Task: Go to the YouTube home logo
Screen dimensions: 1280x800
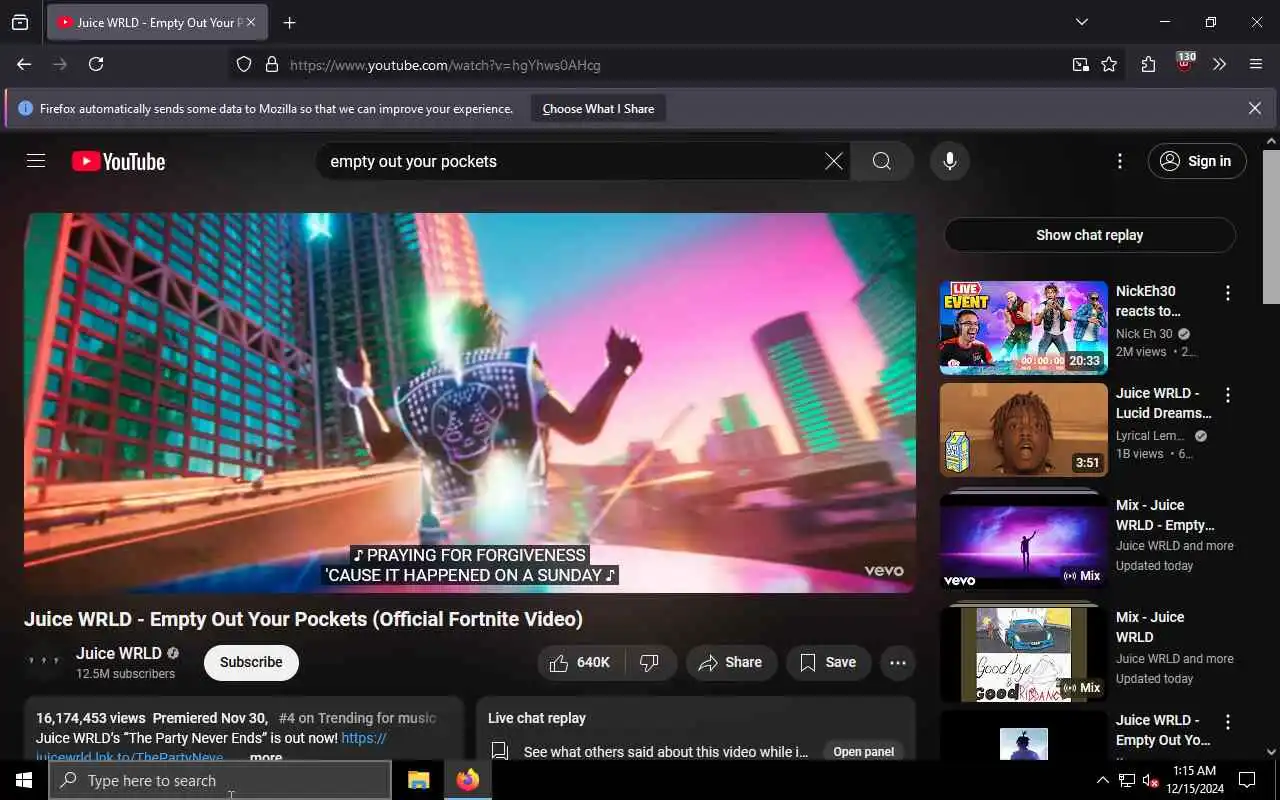Action: point(118,161)
